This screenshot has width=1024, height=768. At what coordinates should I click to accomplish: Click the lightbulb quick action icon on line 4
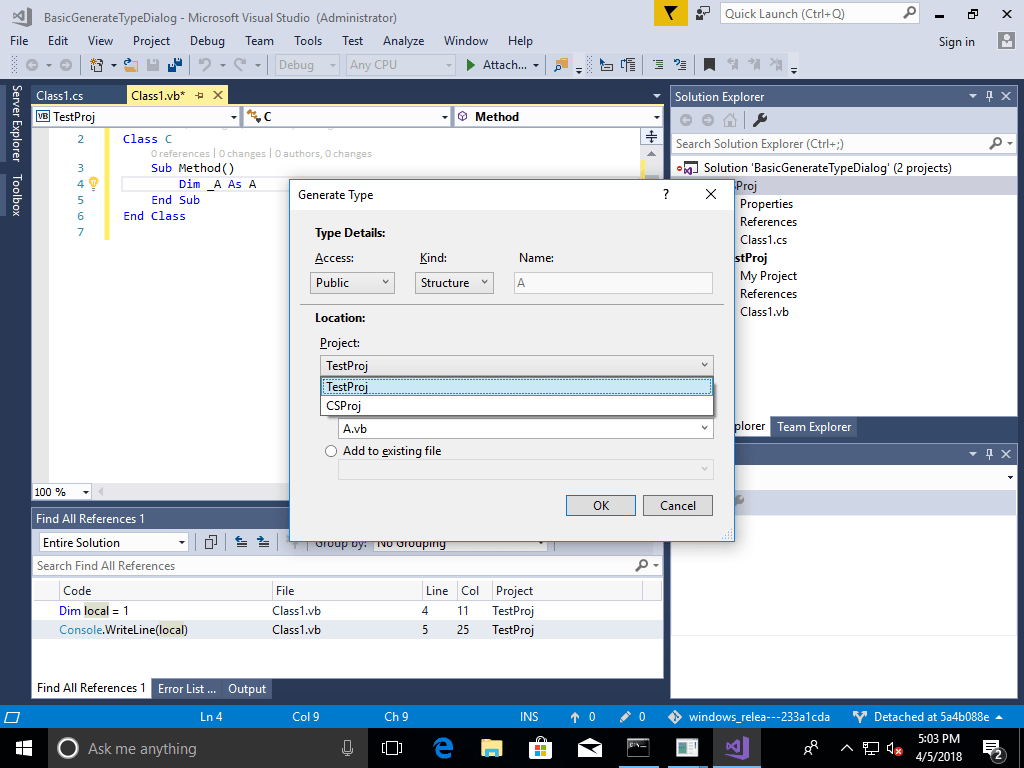coord(93,183)
